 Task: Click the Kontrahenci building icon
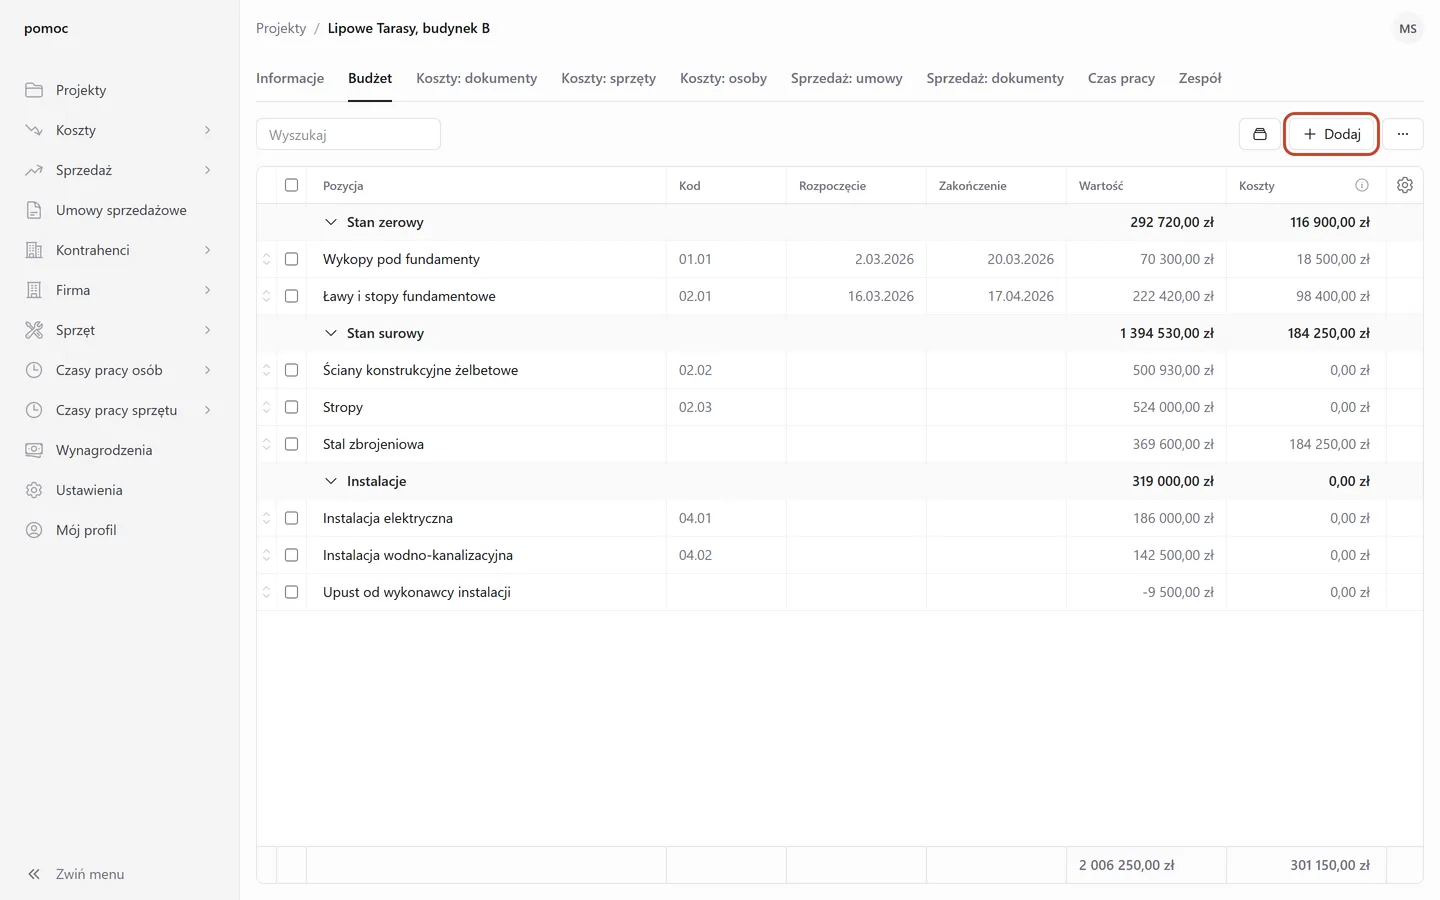[x=34, y=250]
